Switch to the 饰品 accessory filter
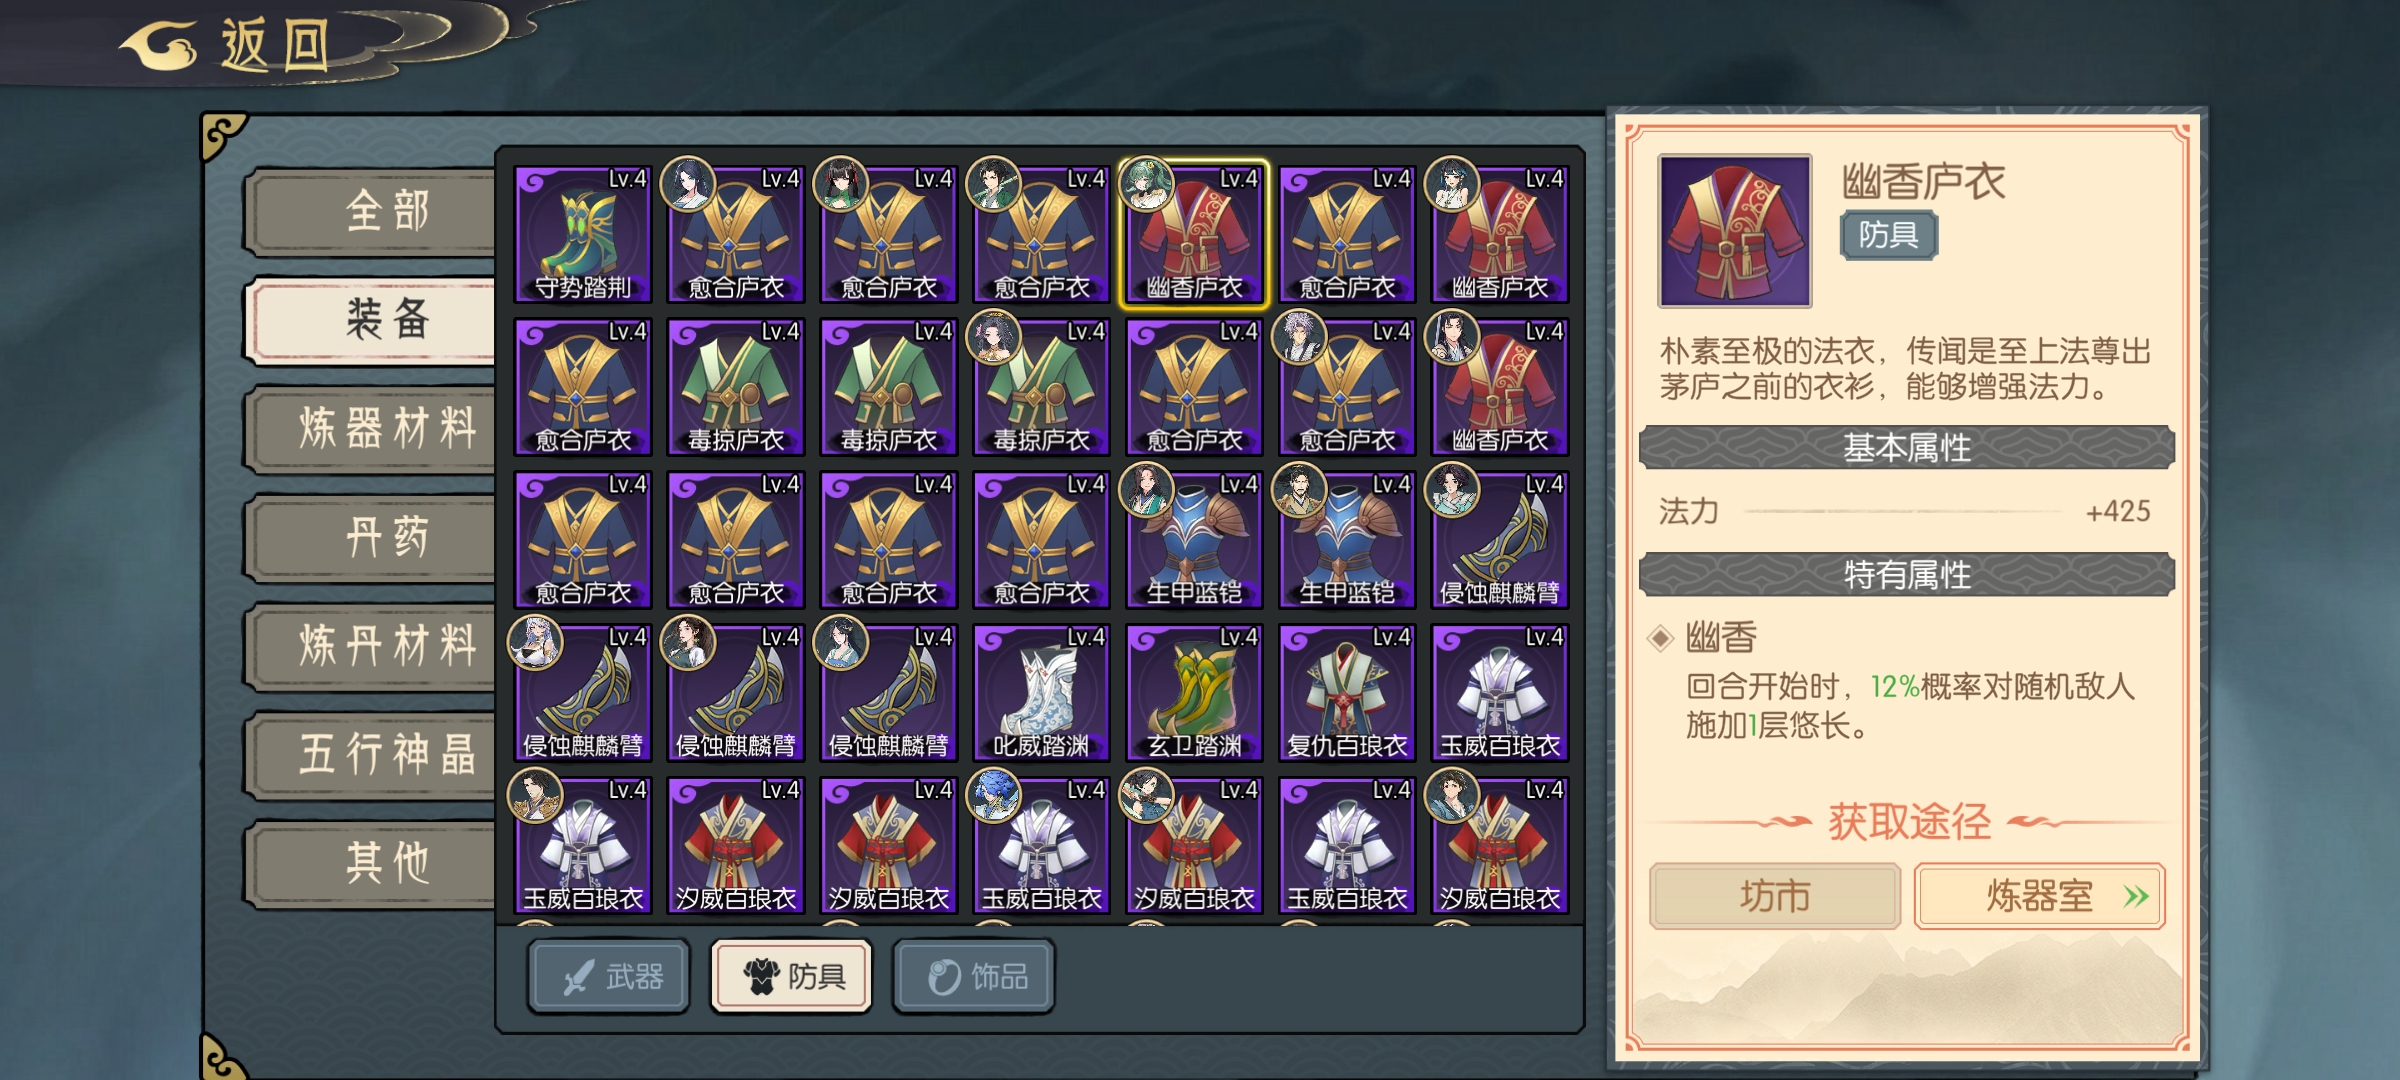 [x=974, y=977]
